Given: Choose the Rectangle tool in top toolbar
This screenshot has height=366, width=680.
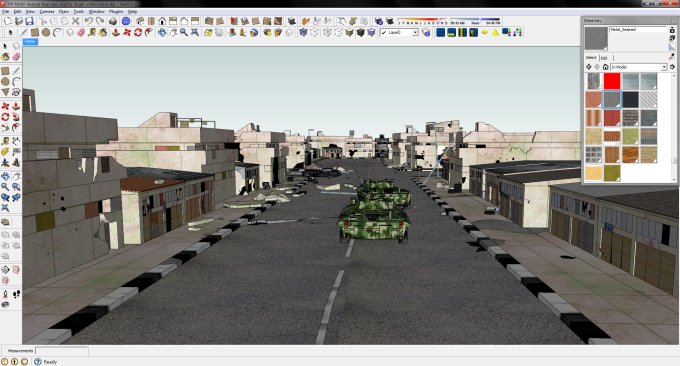Looking at the screenshot, I should tap(35, 33).
